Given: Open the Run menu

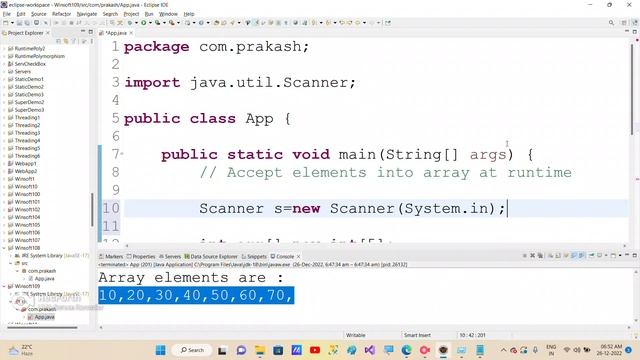Looking at the screenshot, I should [149, 14].
